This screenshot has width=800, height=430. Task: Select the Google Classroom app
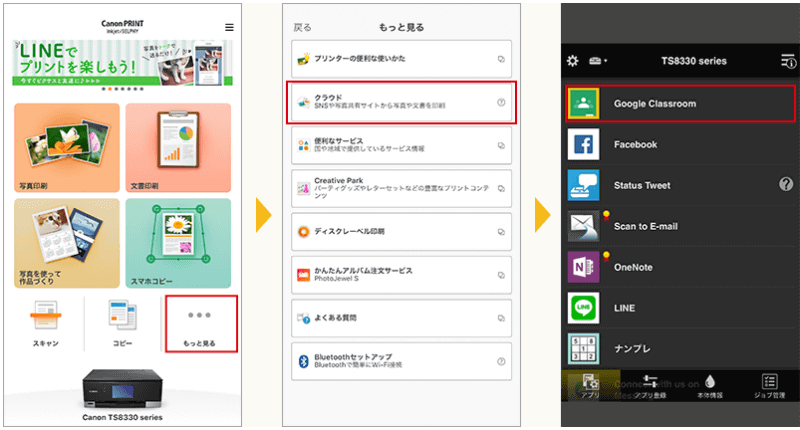click(680, 104)
